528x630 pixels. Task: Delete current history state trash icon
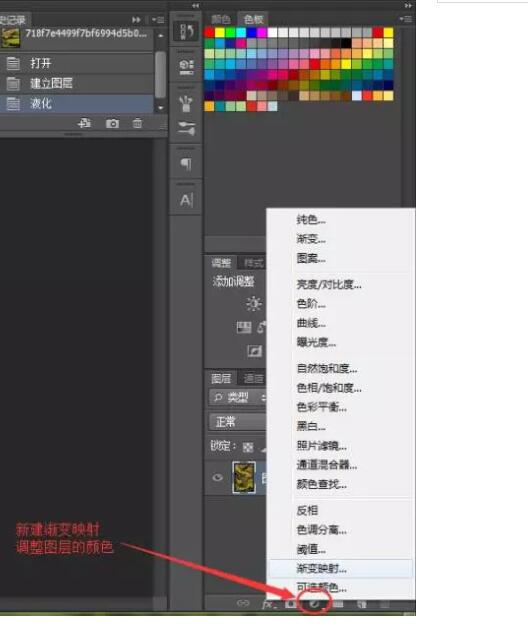pyautogui.click(x=137, y=123)
